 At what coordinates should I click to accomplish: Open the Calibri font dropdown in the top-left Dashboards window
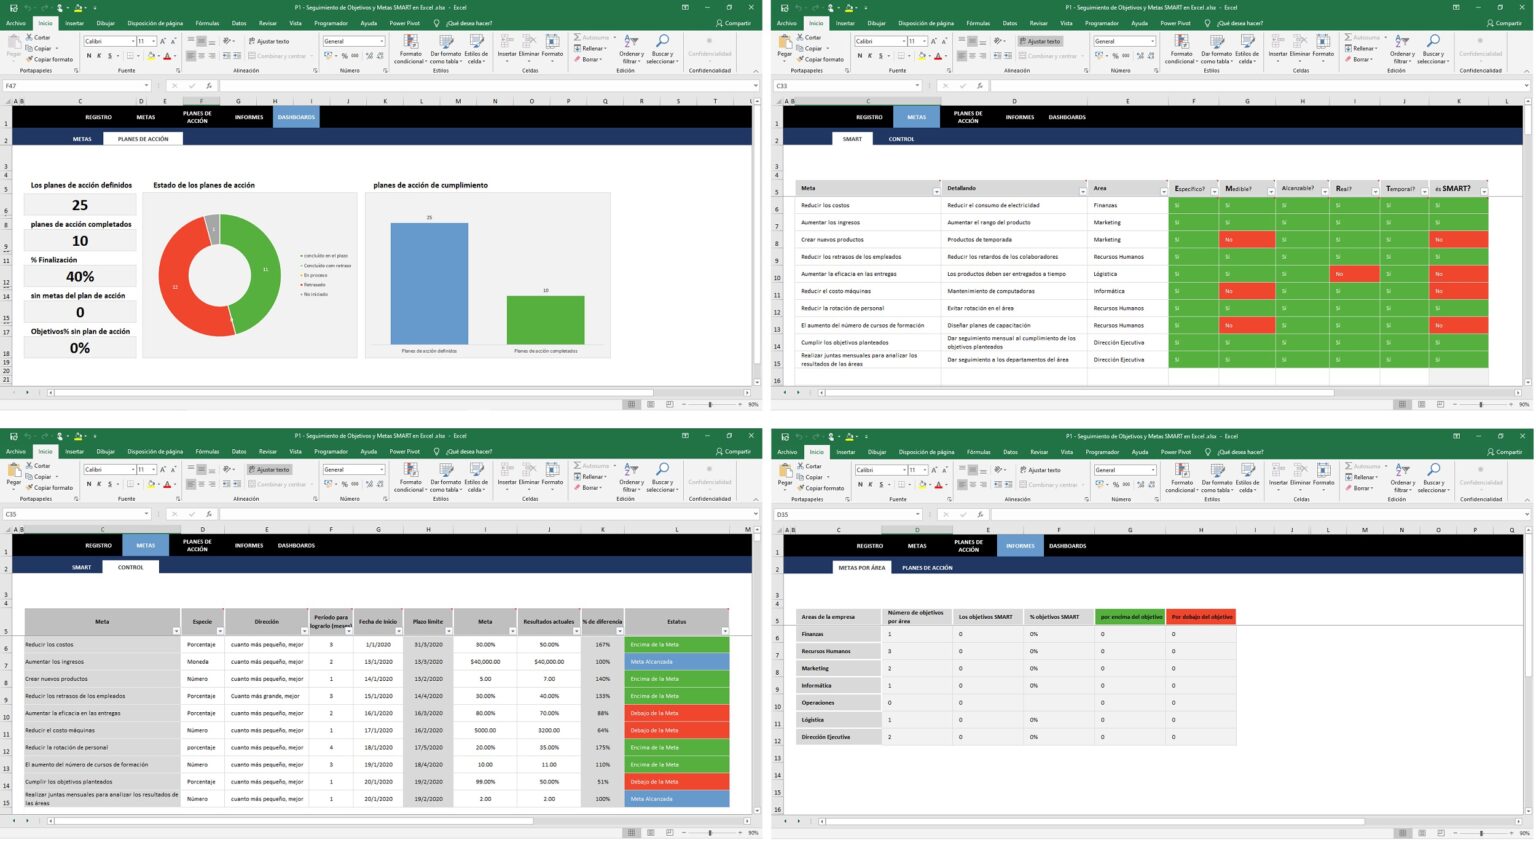point(132,41)
